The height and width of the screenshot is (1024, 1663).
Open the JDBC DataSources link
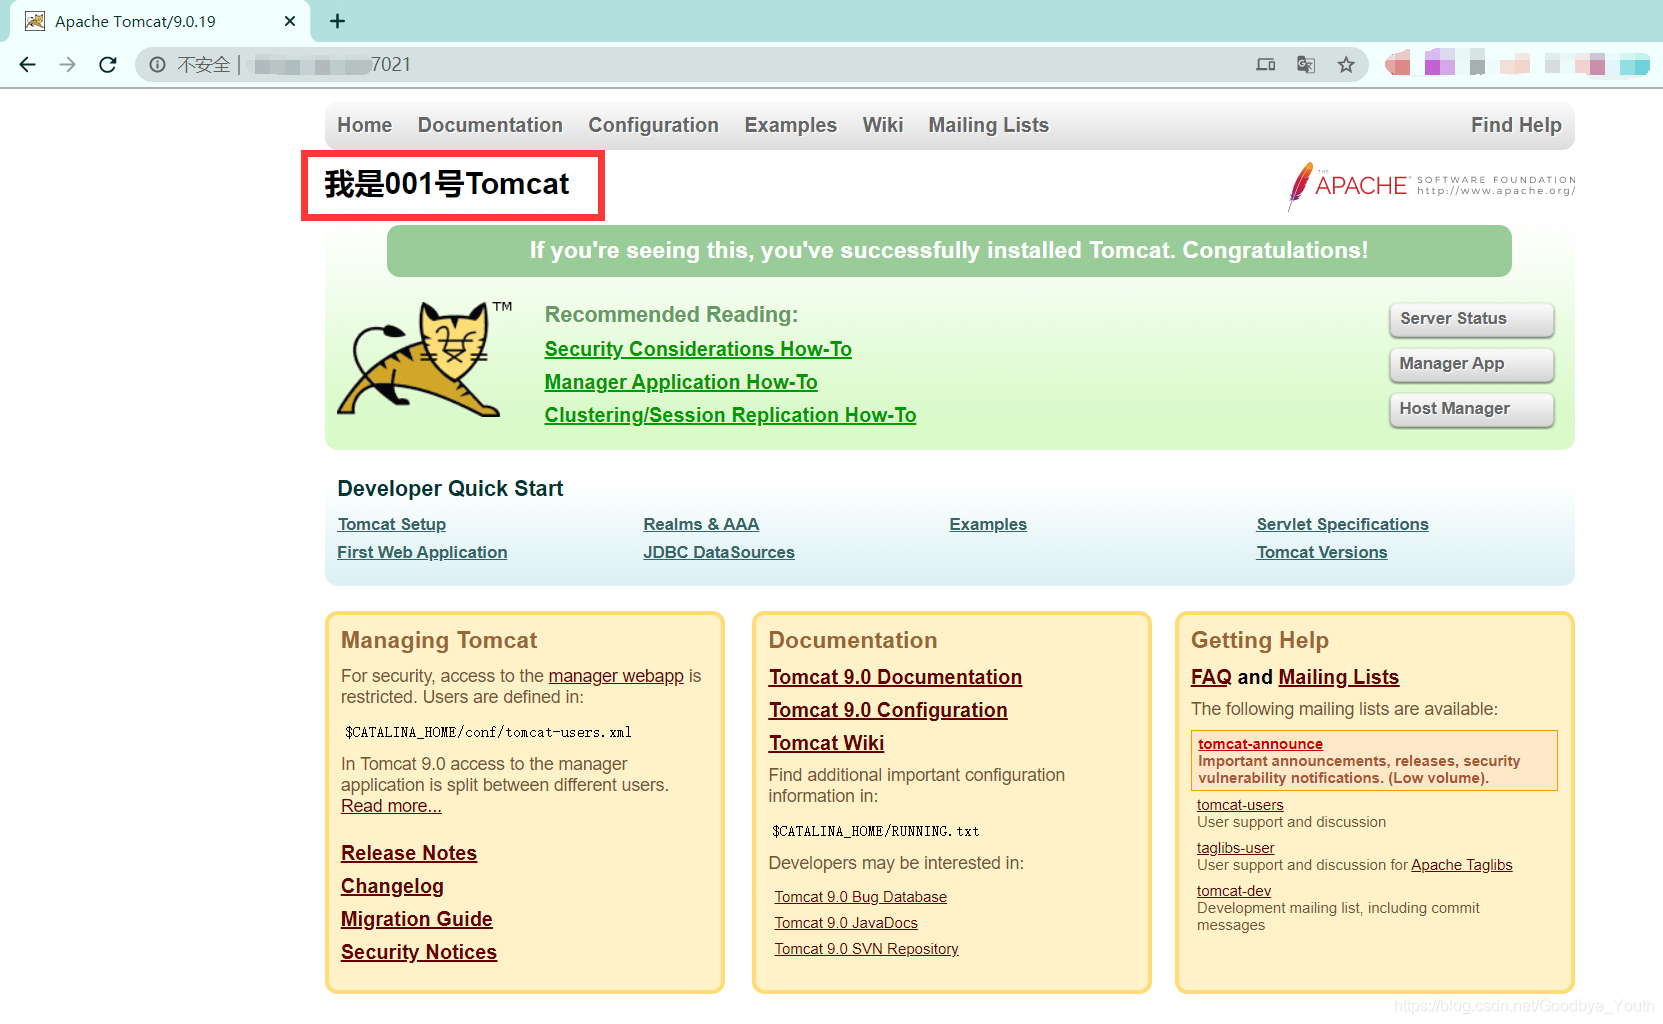[719, 552]
